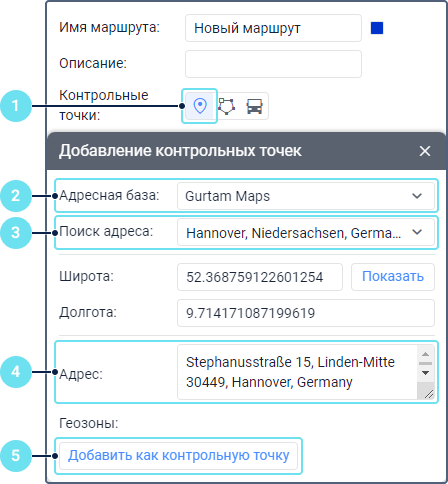Image resolution: width=448 pixels, height=484 pixels.
Task: Click into the Долгота coordinate field
Action: (x=306, y=313)
